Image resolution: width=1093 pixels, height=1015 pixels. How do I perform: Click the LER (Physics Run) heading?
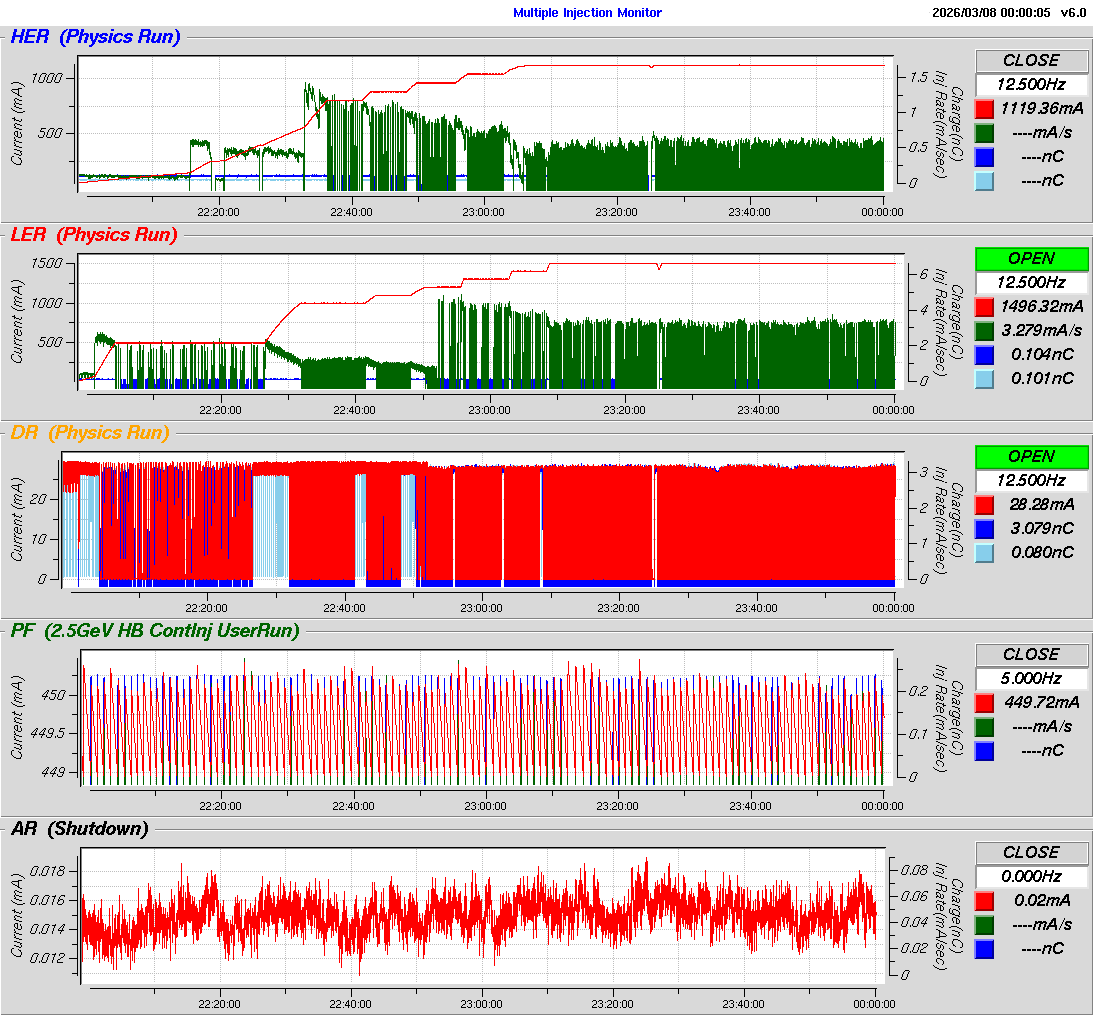pyautogui.click(x=94, y=235)
